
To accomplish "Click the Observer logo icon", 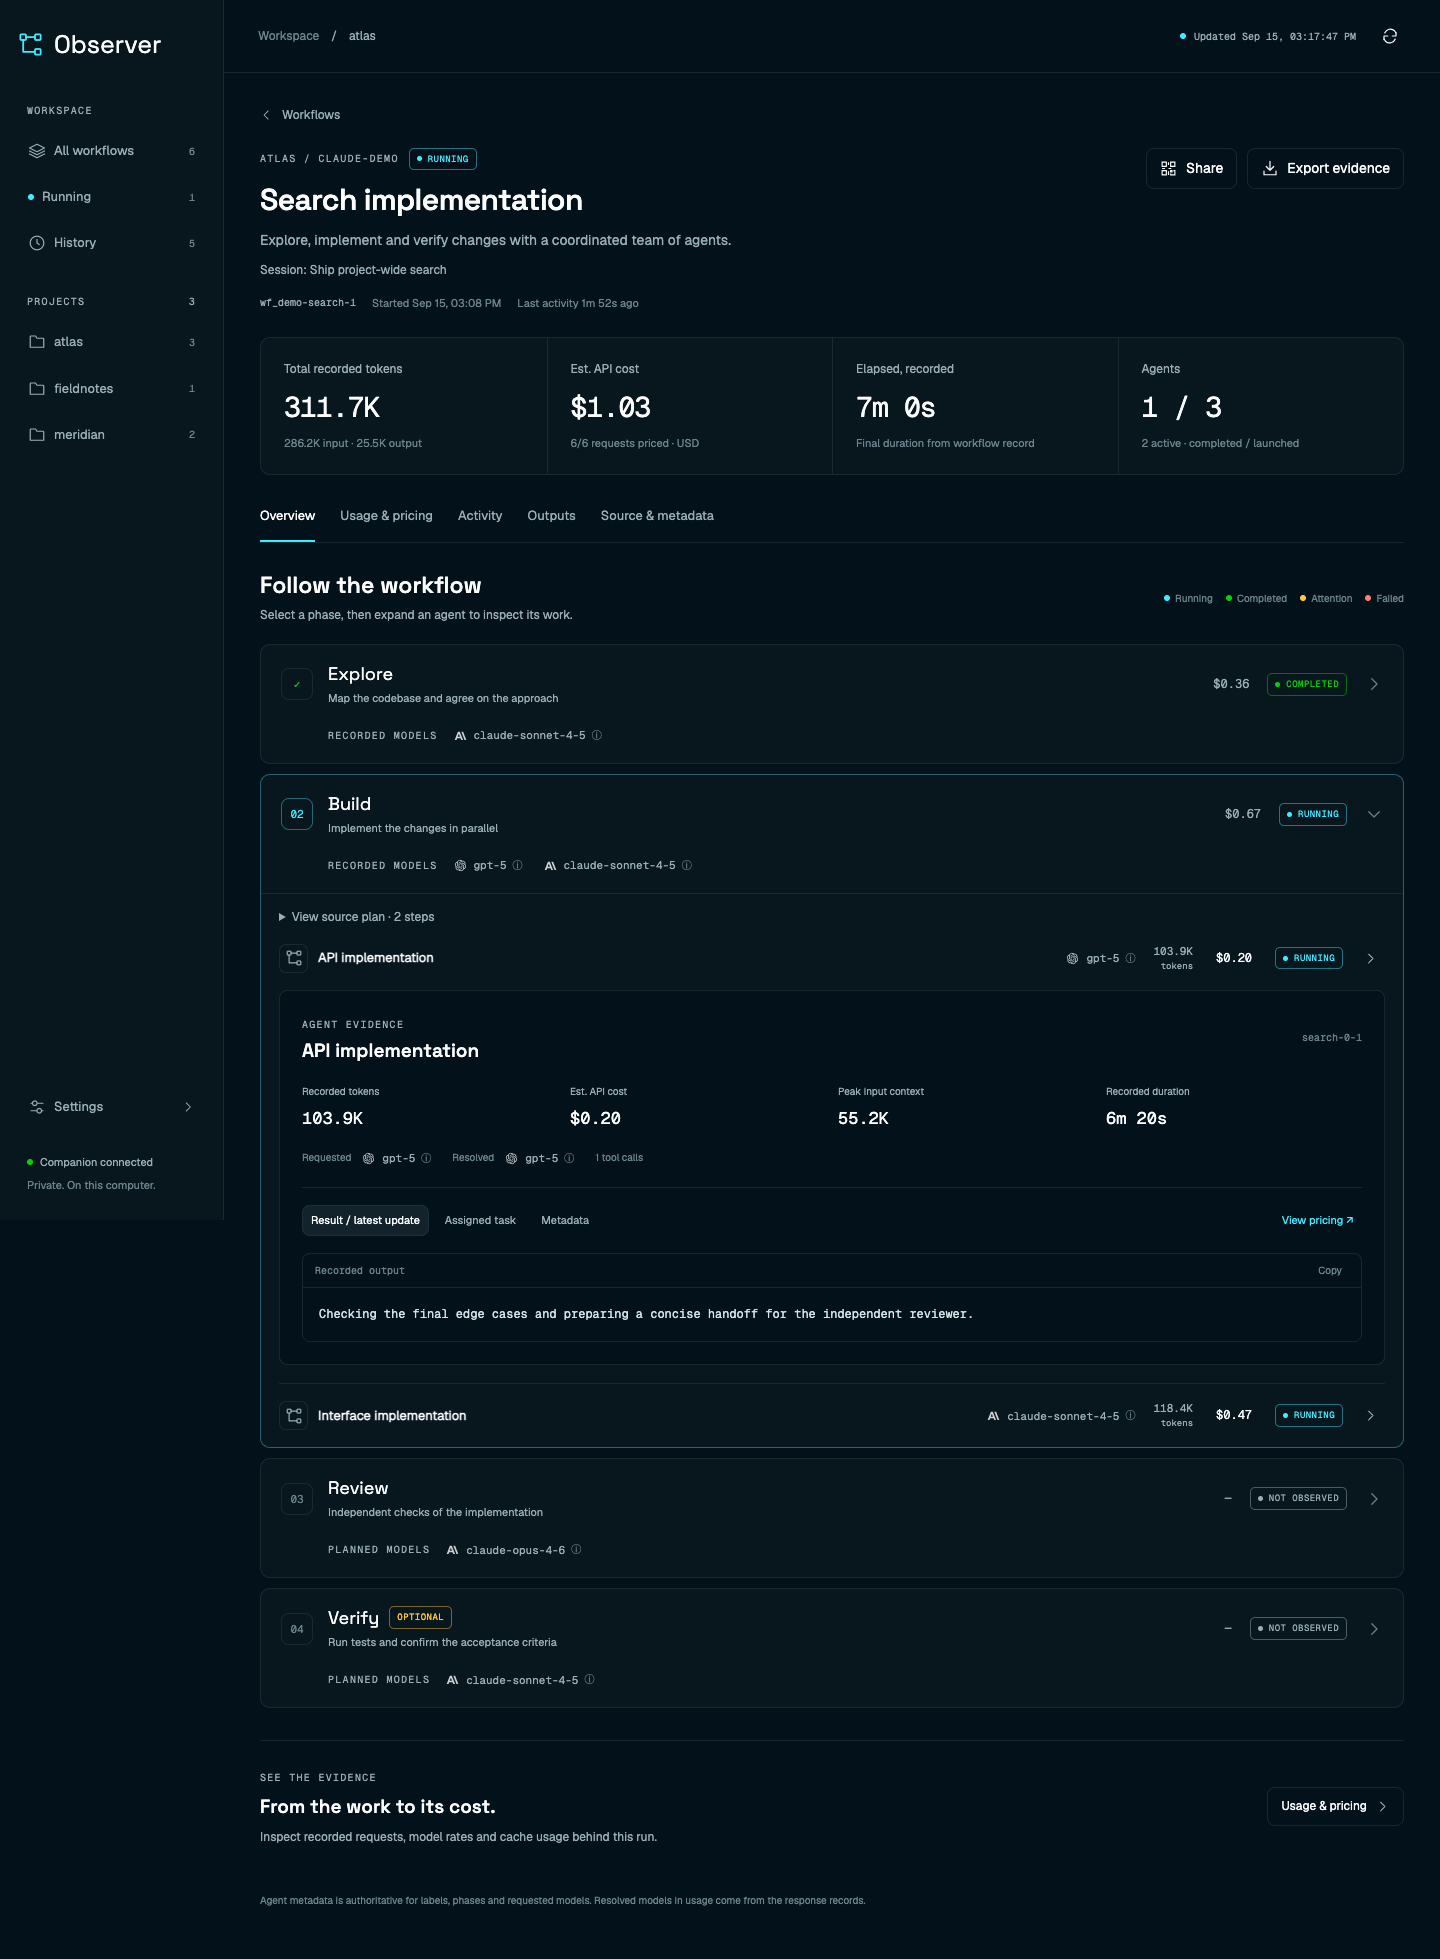I will [x=31, y=44].
